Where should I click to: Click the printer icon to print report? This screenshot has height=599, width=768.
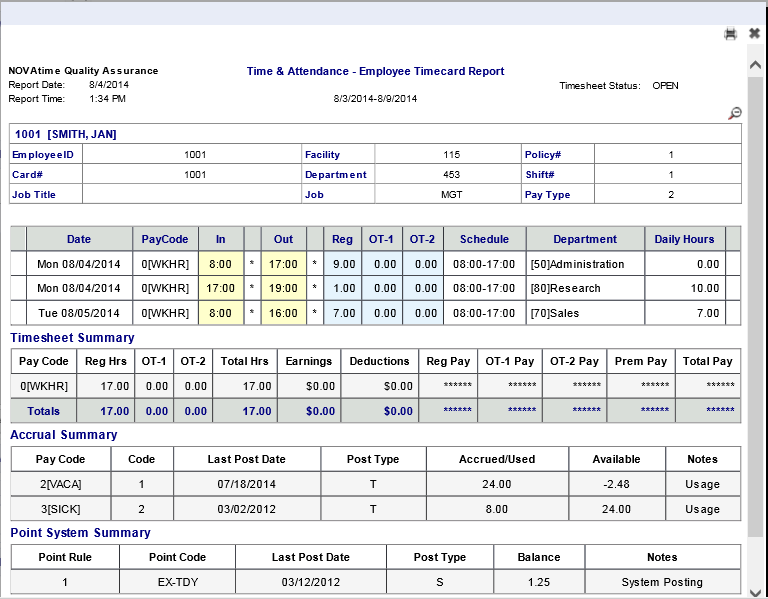pos(731,34)
